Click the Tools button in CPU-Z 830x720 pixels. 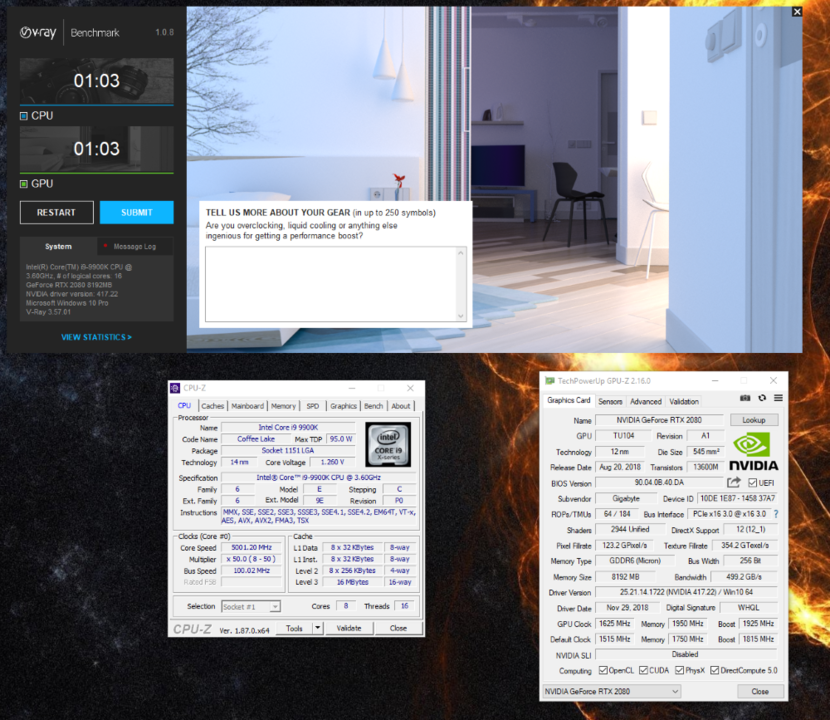294,628
